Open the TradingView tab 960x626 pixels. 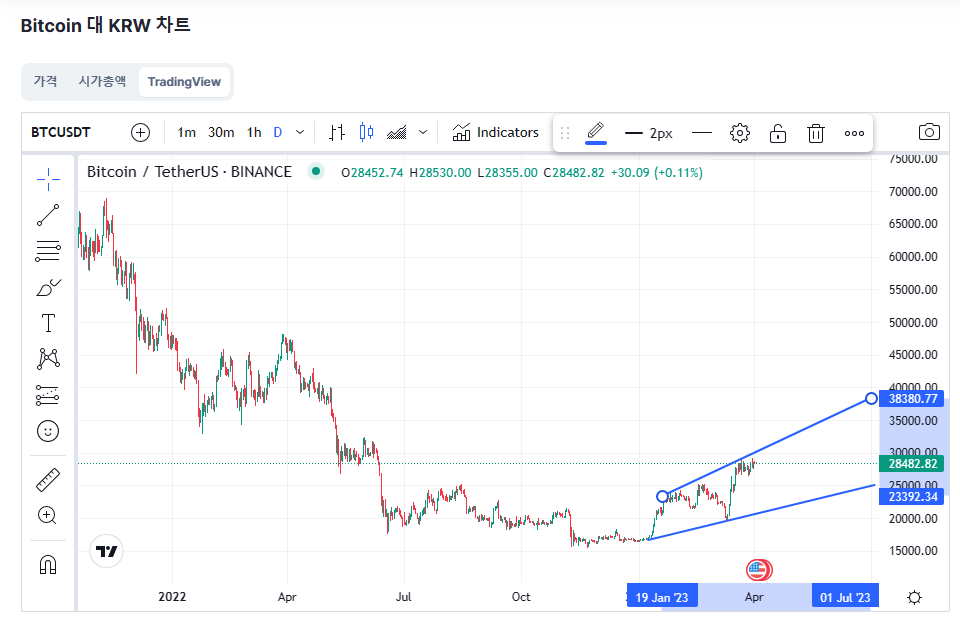click(184, 81)
